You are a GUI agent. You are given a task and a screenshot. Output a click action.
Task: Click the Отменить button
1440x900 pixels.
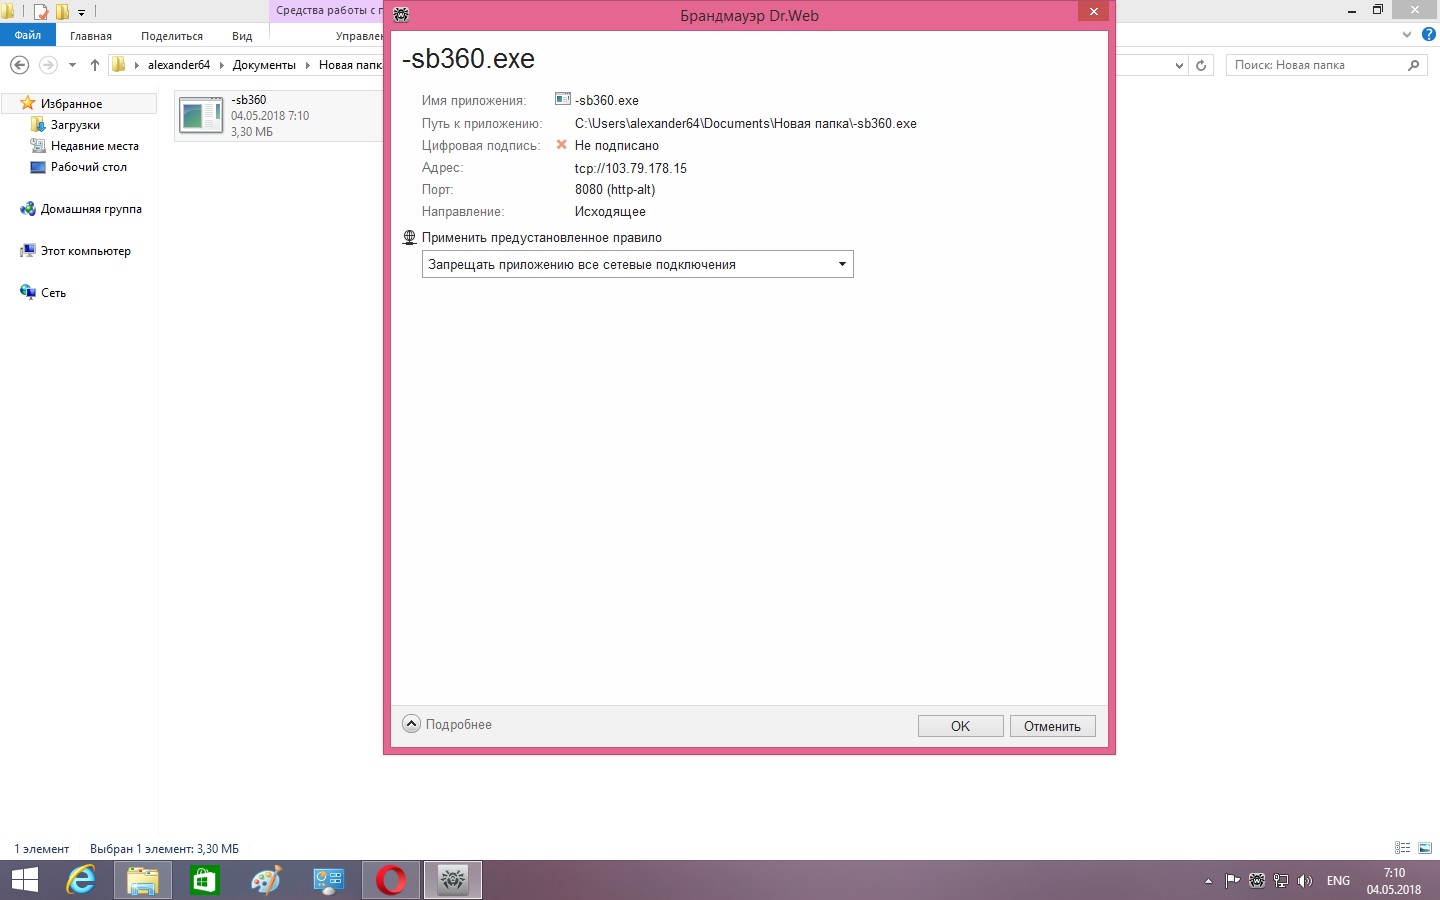click(1052, 726)
